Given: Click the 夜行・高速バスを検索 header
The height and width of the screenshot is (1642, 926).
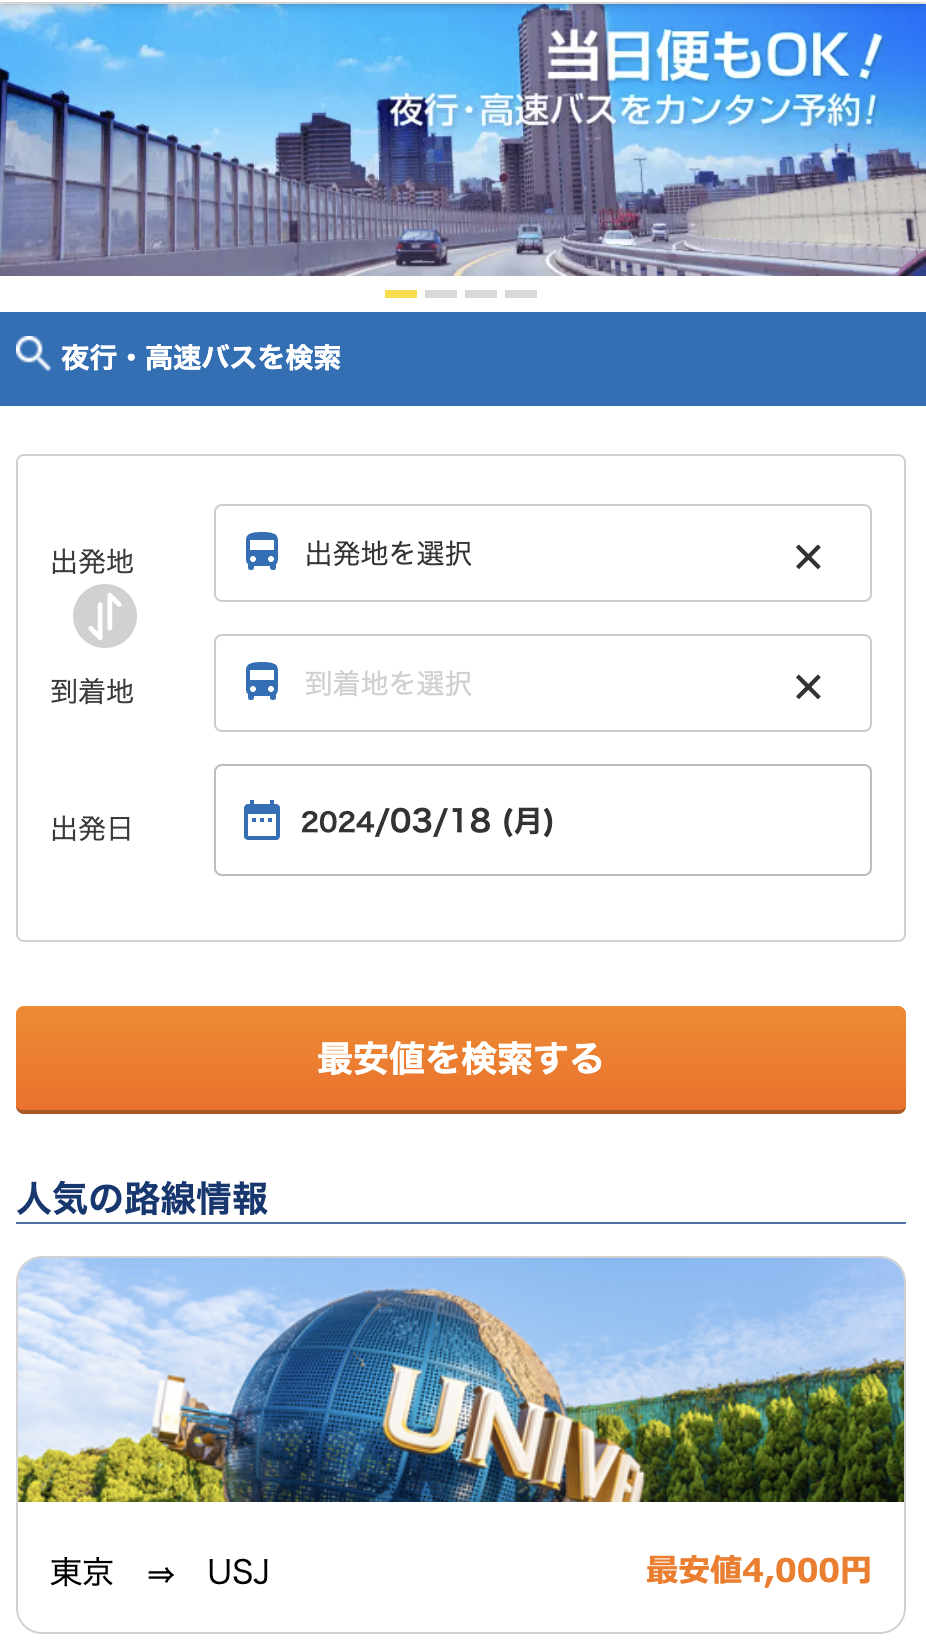Looking at the screenshot, I should pyautogui.click(x=201, y=358).
